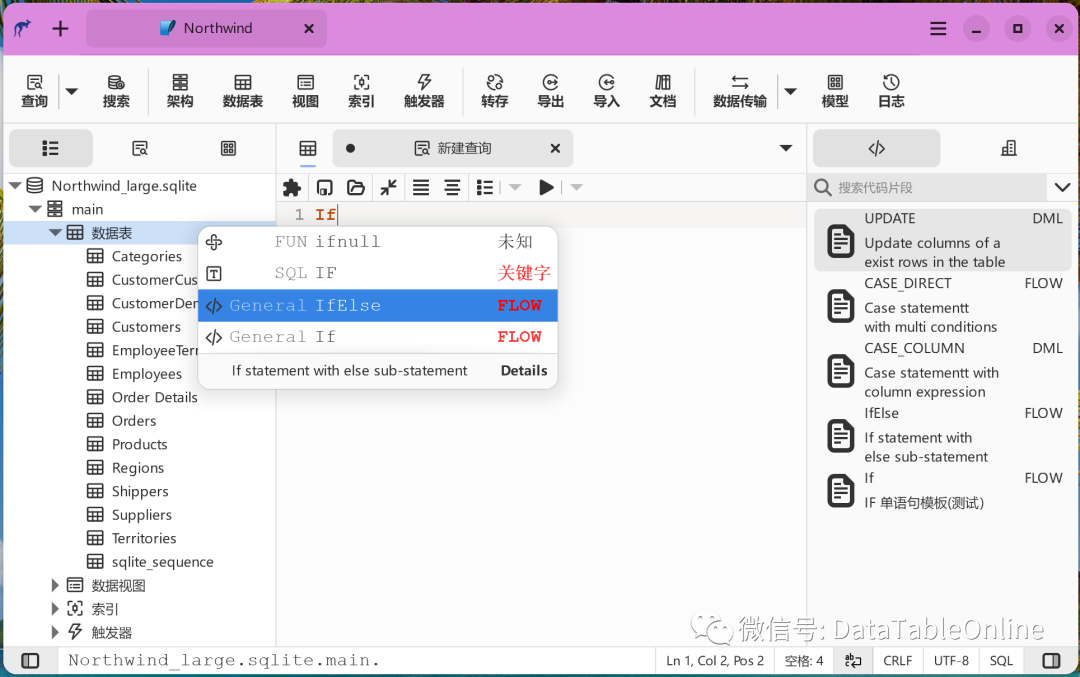This screenshot has width=1080, height=677.
Task: Toggle the sidebar with bottom-left panel icon
Action: coord(30,660)
